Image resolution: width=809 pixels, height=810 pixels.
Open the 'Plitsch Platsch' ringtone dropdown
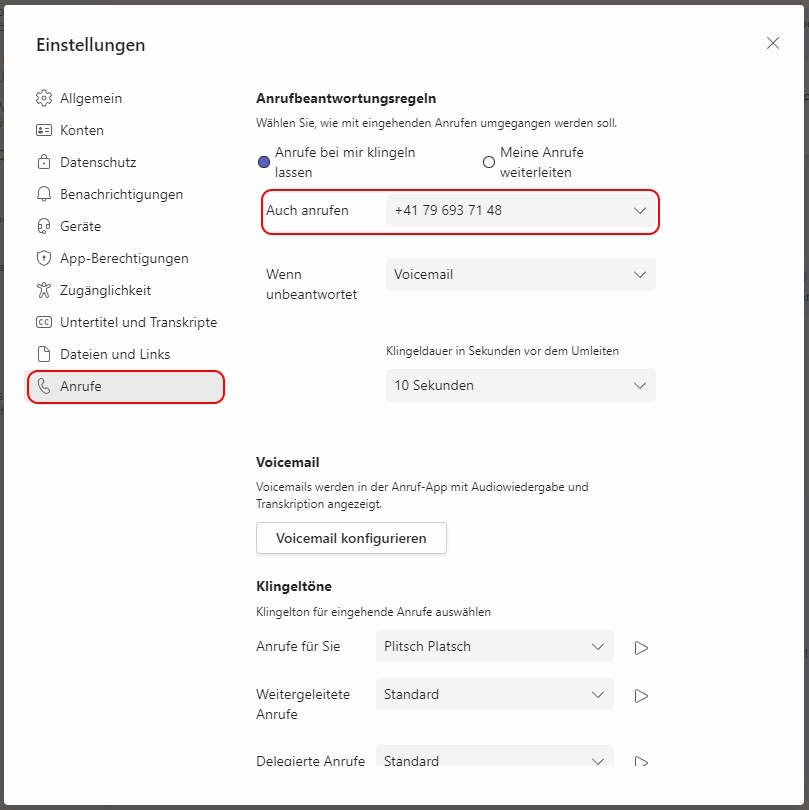(x=495, y=646)
